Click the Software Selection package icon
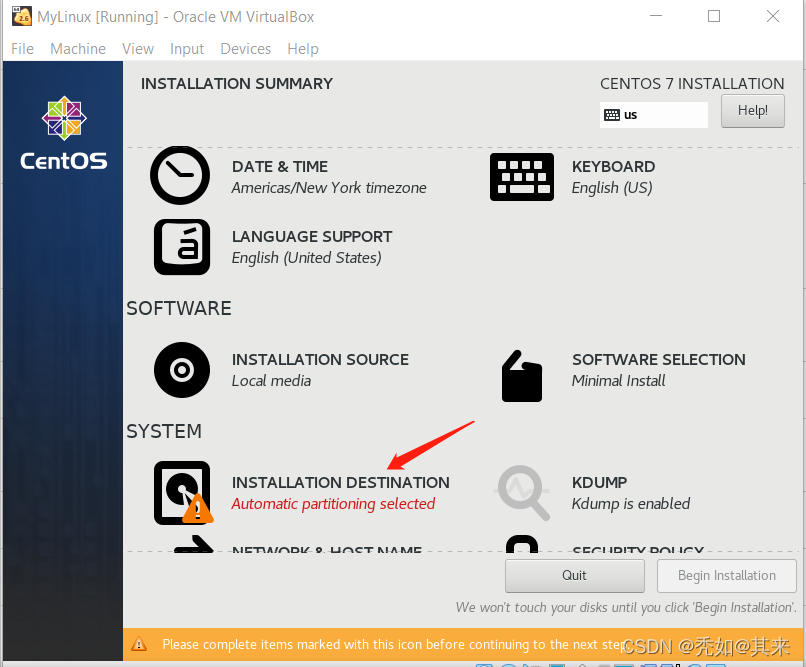This screenshot has width=806, height=667. click(x=522, y=376)
